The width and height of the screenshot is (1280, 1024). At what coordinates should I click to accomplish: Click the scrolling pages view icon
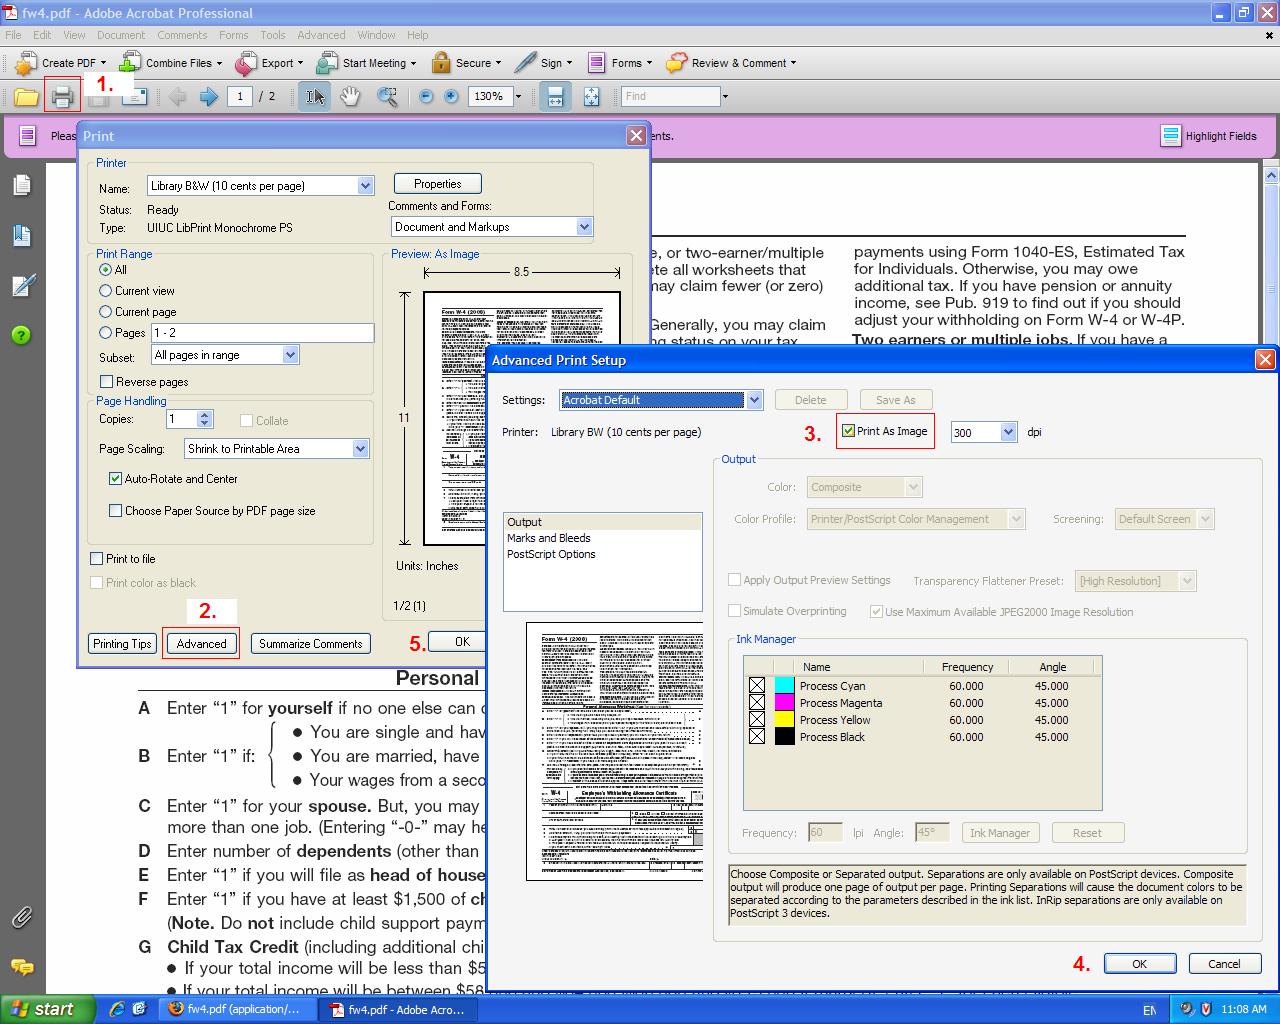[x=555, y=97]
